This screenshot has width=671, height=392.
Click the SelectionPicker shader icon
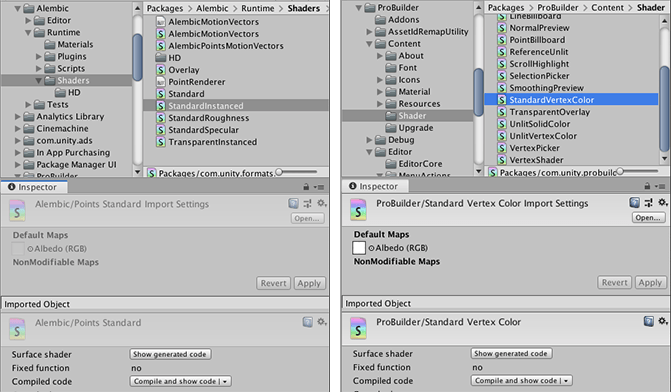pos(502,76)
